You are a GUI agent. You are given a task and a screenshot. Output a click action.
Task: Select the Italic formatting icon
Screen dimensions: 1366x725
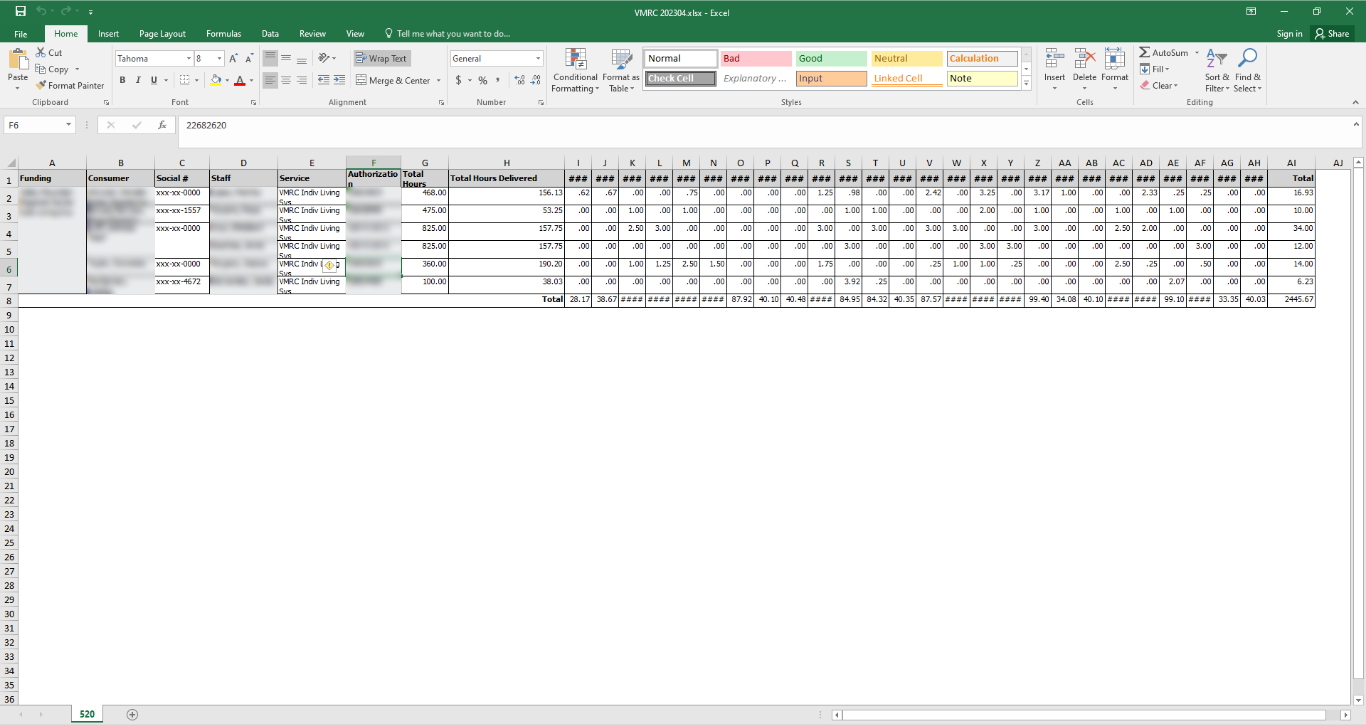137,79
